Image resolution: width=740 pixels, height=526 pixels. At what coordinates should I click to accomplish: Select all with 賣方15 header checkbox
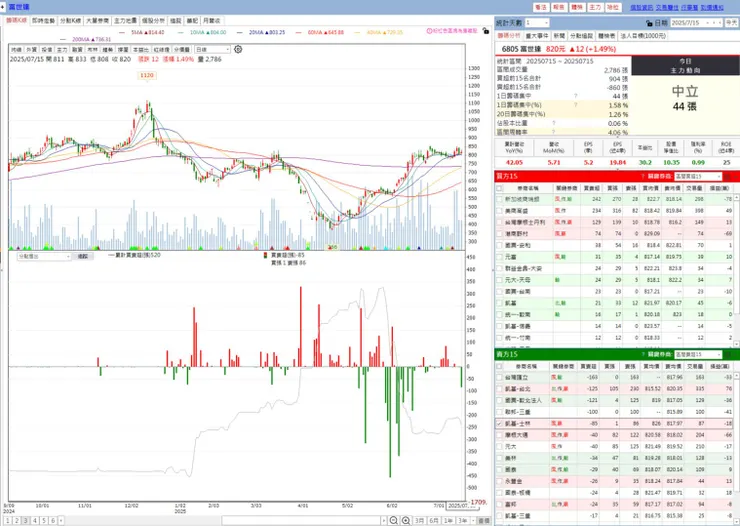pyautogui.click(x=499, y=366)
